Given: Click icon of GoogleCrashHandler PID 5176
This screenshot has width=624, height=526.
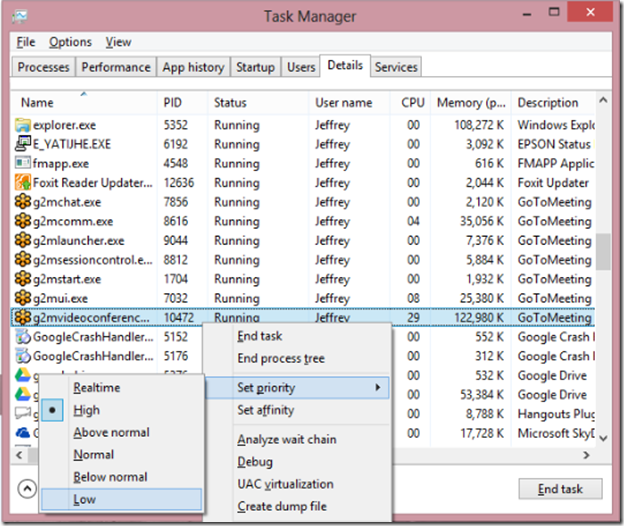Looking at the screenshot, I should click(x=23, y=356).
